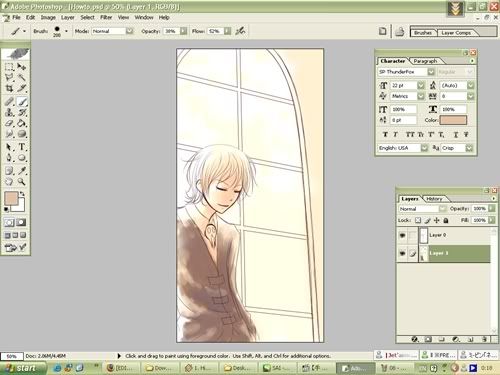The height and width of the screenshot is (375, 500).
Task: Select the Notes tool
Action: tap(9, 171)
